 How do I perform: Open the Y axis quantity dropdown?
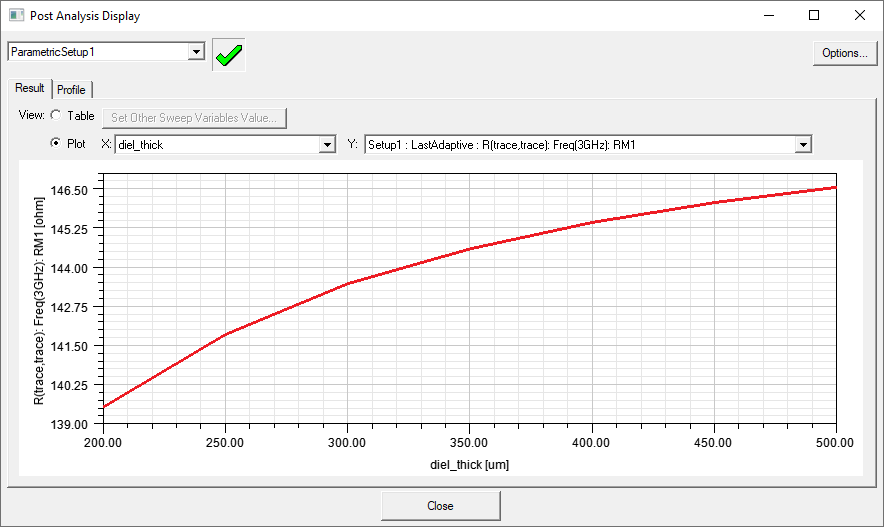(x=802, y=145)
